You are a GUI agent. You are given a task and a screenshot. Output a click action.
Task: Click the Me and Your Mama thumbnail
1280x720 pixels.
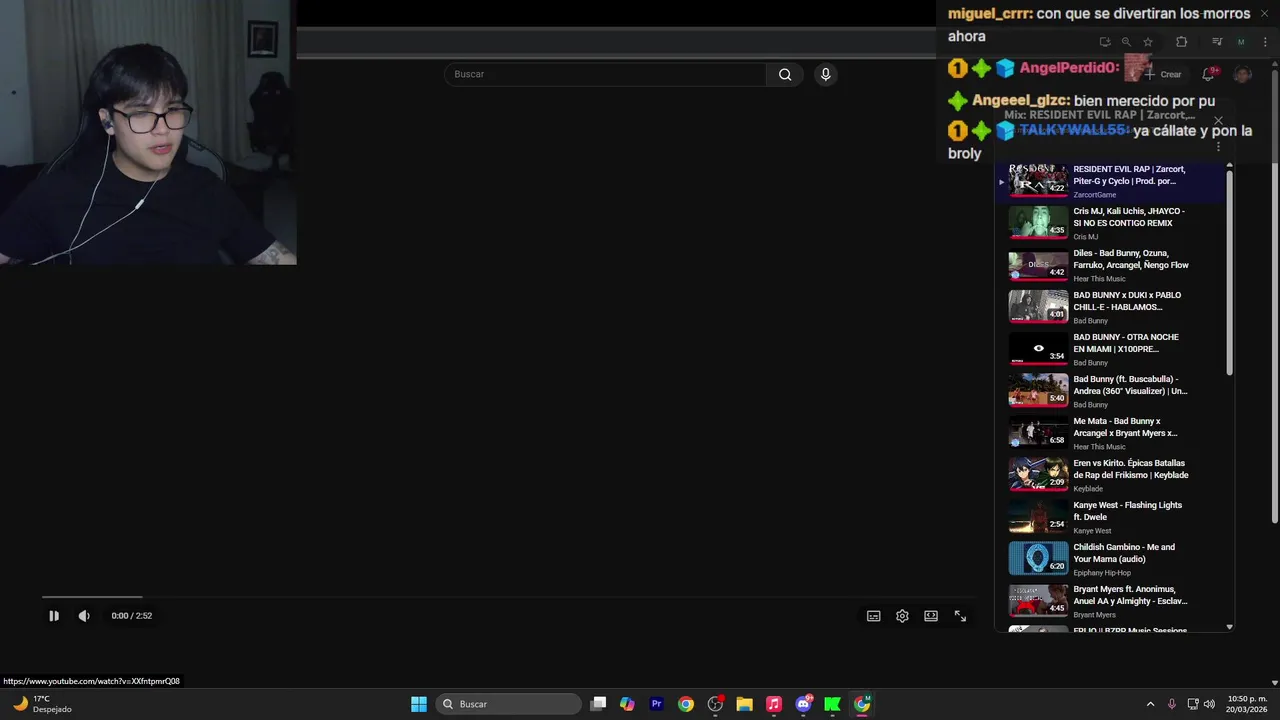click(x=1038, y=559)
